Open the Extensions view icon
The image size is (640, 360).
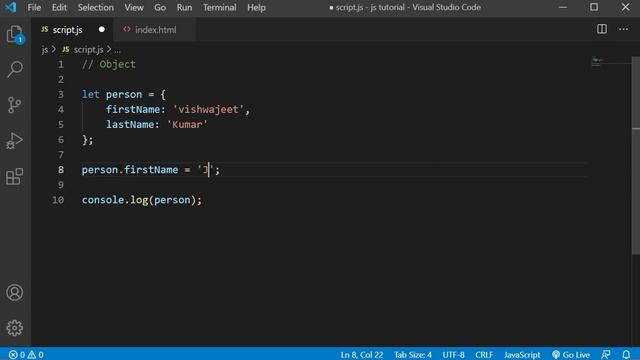point(15,176)
